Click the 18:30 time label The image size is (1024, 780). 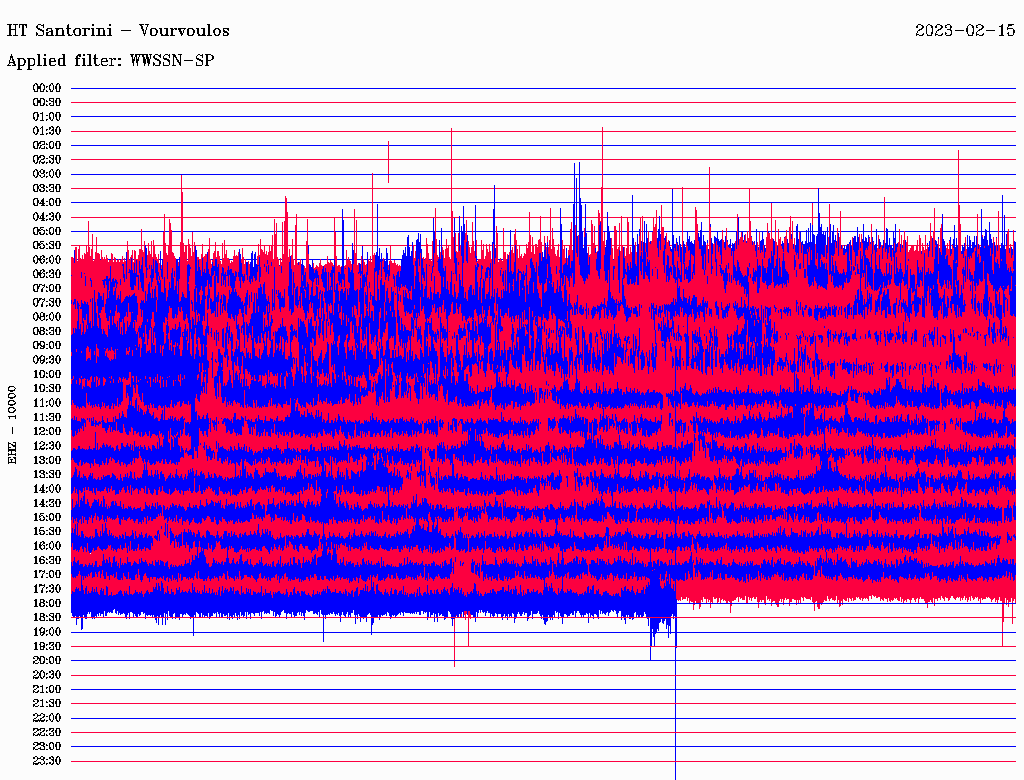(47, 617)
